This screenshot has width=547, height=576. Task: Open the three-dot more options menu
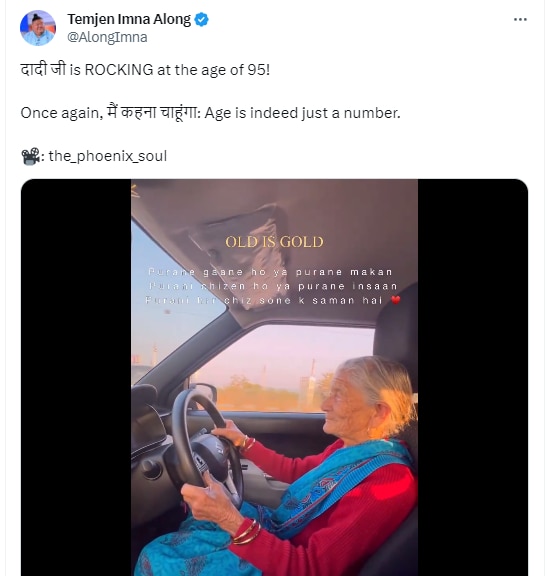pyautogui.click(x=520, y=19)
